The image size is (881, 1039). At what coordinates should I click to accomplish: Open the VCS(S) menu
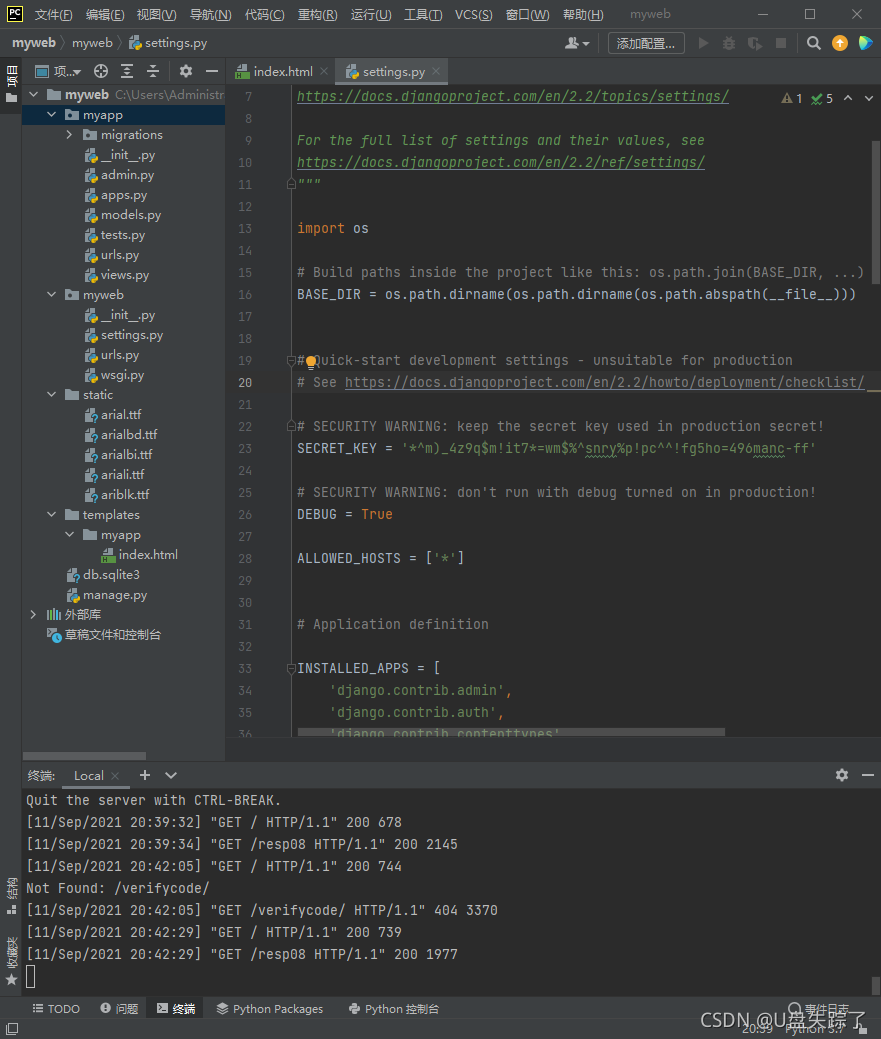[x=474, y=15]
